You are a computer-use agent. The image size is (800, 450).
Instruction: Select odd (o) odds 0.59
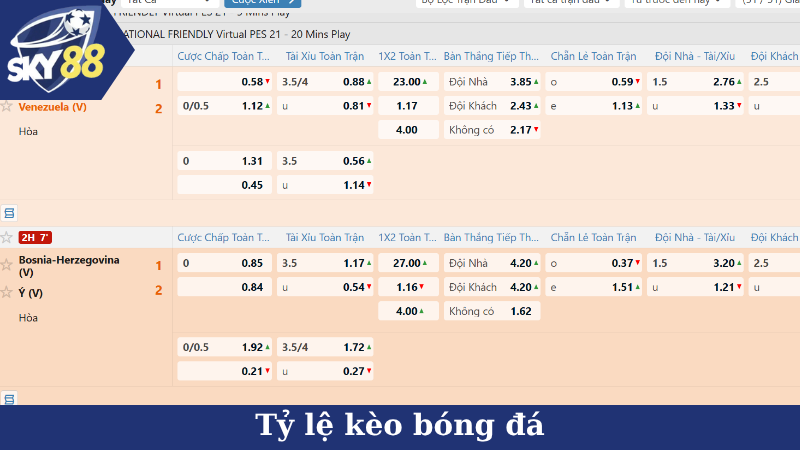point(593,82)
